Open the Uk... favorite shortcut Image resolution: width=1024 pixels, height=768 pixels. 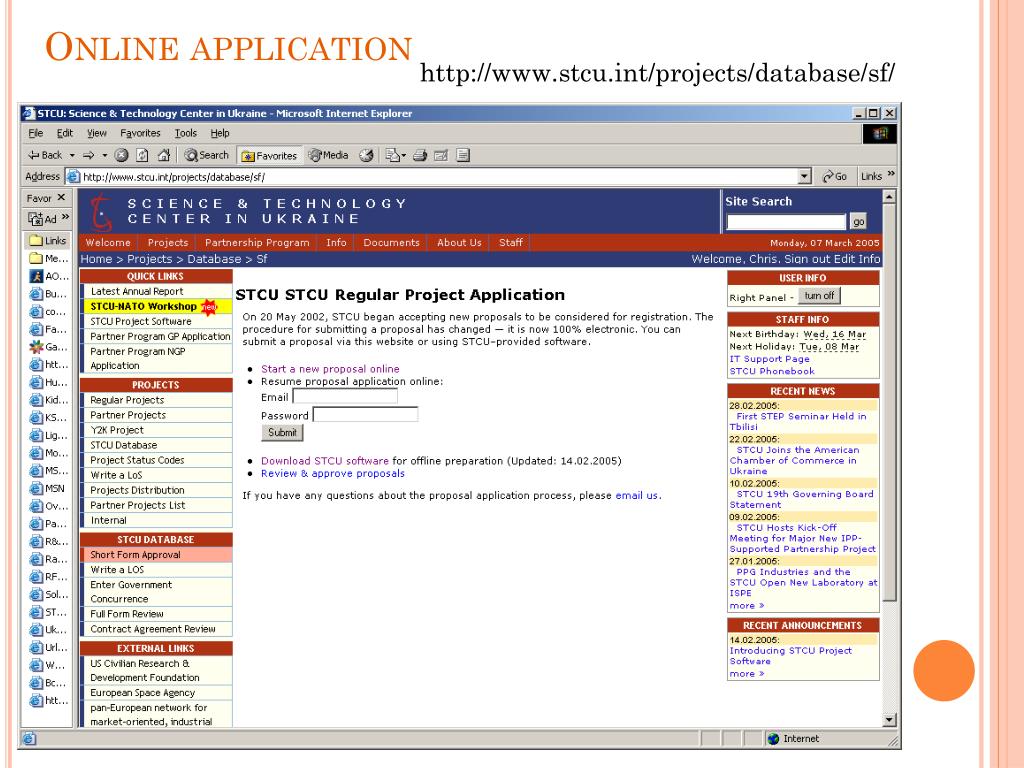pyautogui.click(x=48, y=630)
